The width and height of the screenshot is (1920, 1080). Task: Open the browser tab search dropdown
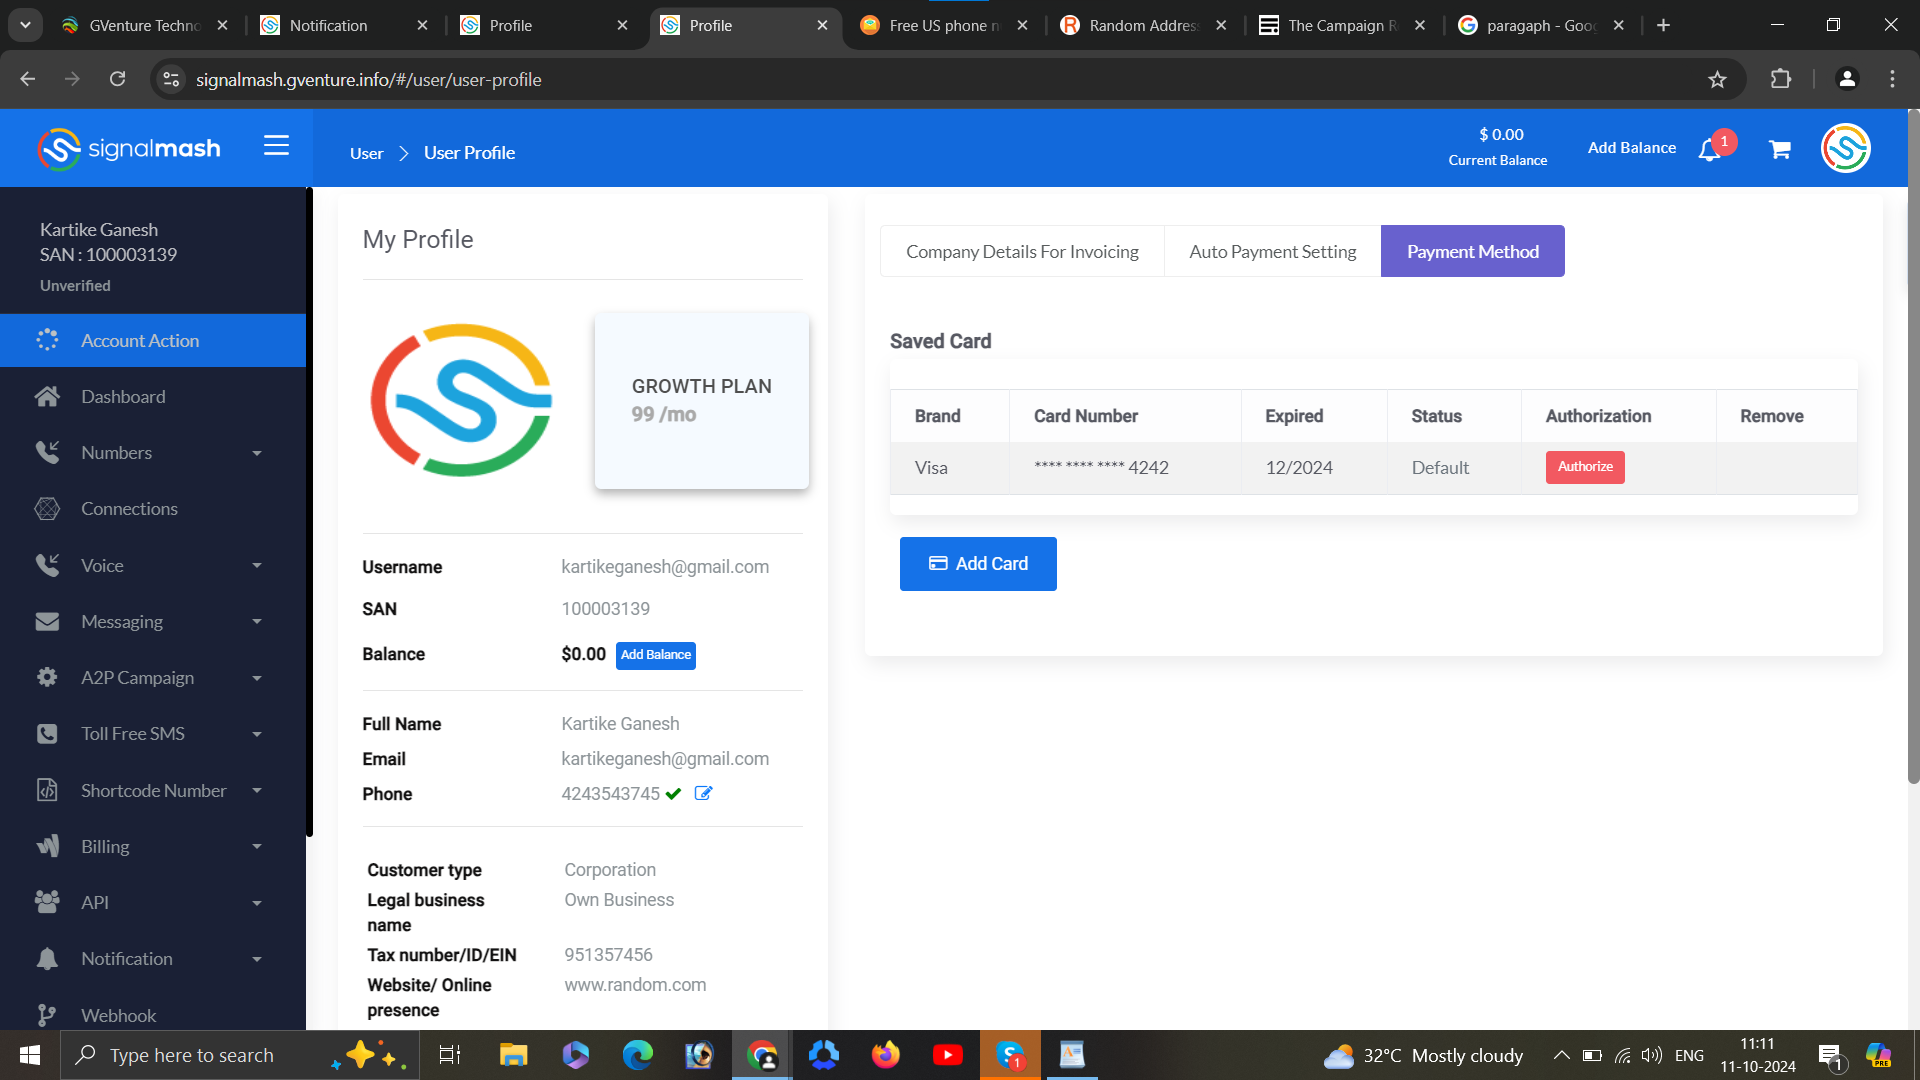tap(25, 25)
